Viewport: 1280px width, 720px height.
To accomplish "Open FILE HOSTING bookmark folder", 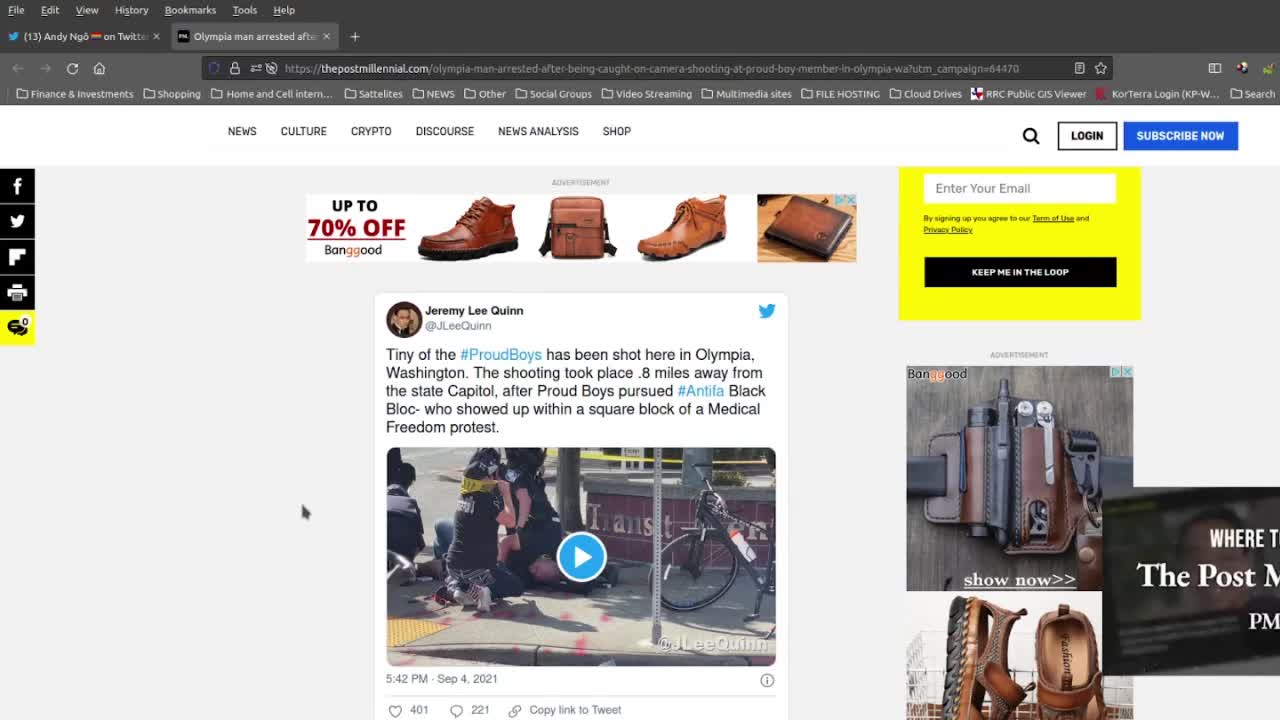I will [x=840, y=94].
